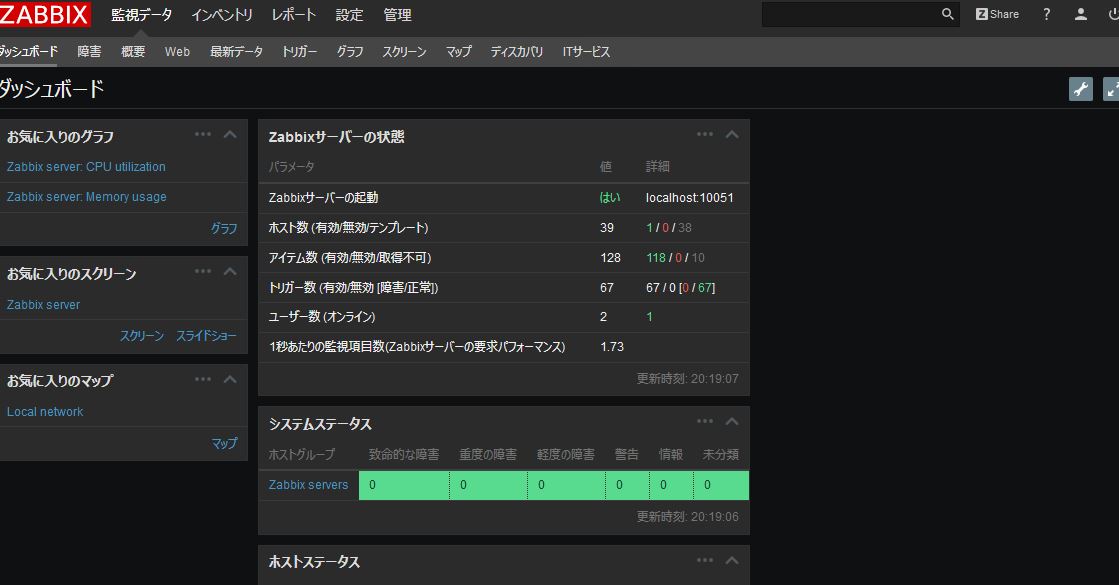This screenshot has width=1119, height=585.
Task: Switch to the 障害 tab
Action: pyautogui.click(x=88, y=51)
